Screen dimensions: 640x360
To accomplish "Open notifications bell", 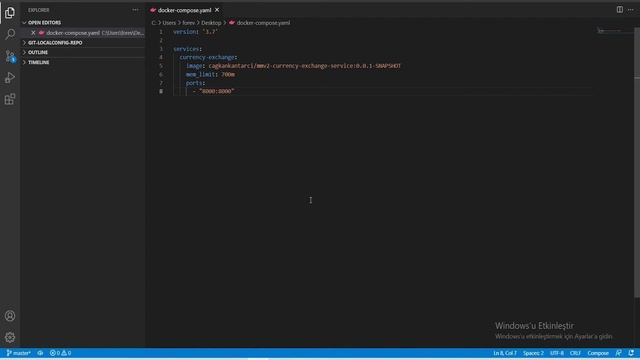I will [x=631, y=353].
